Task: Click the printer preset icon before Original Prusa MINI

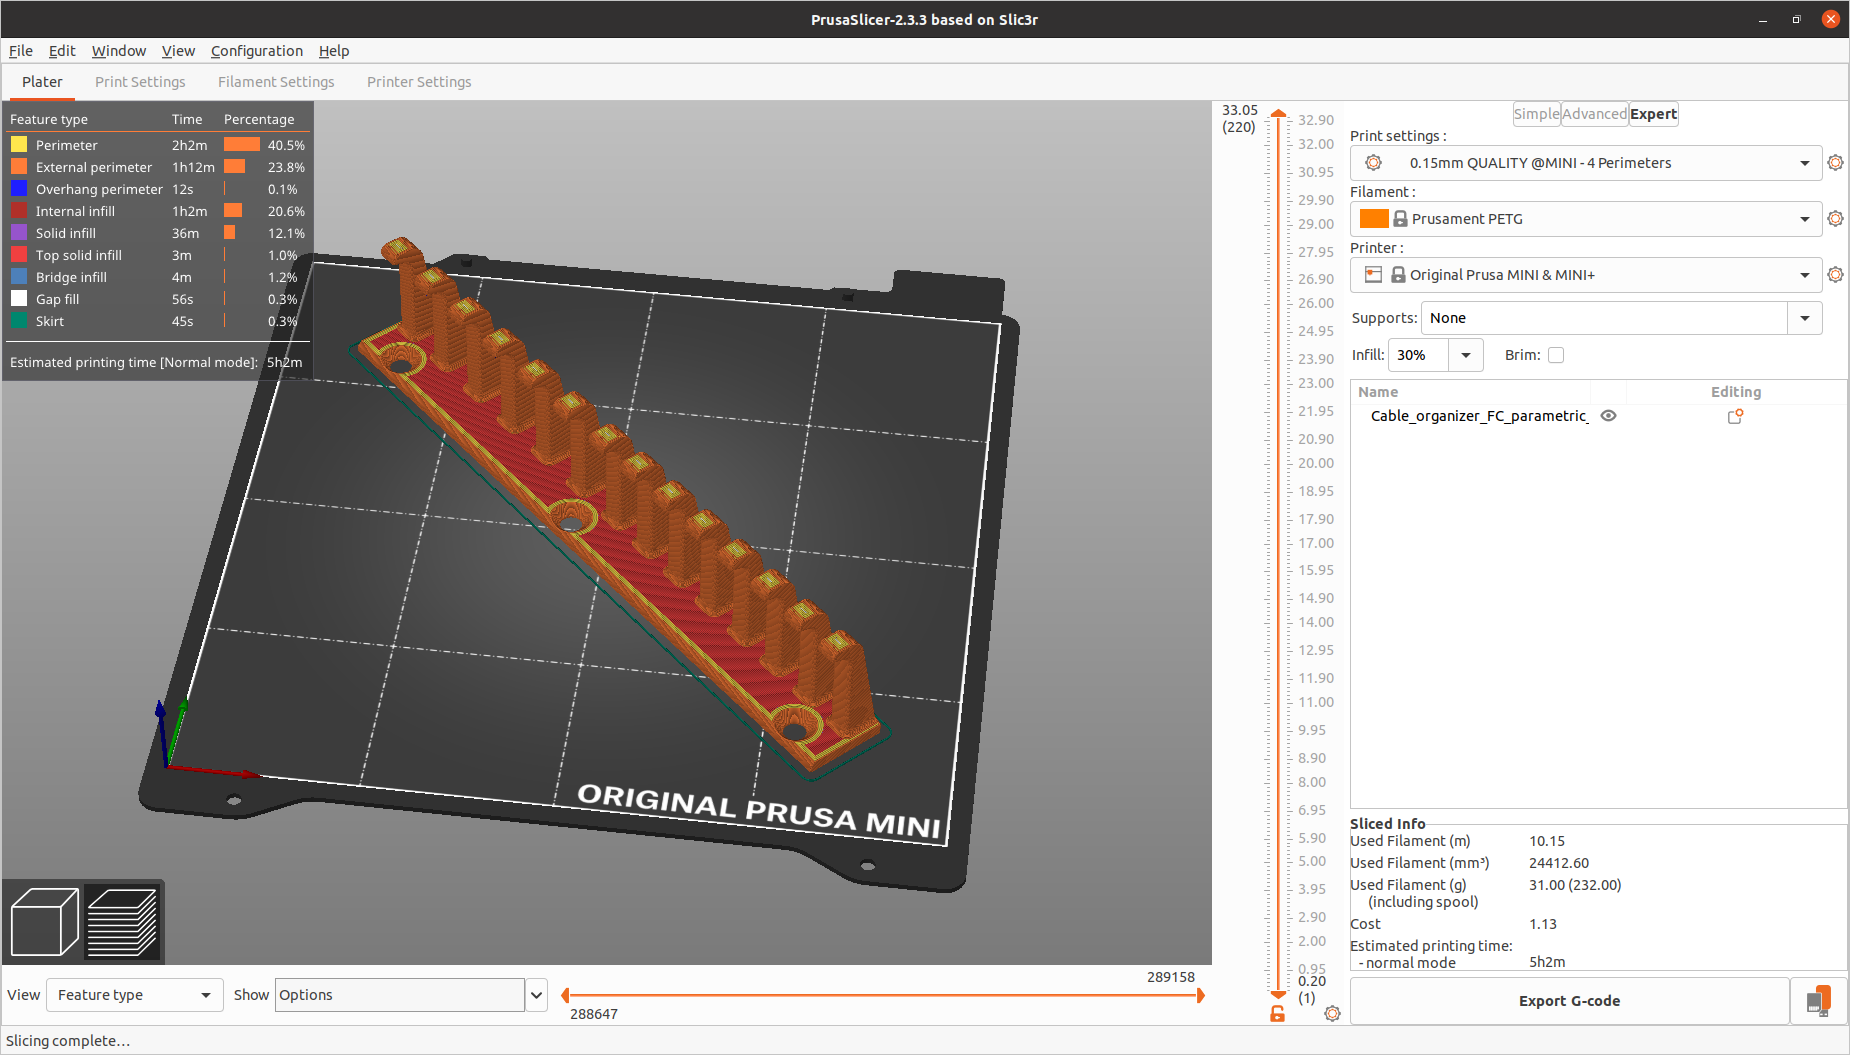Action: click(1374, 275)
